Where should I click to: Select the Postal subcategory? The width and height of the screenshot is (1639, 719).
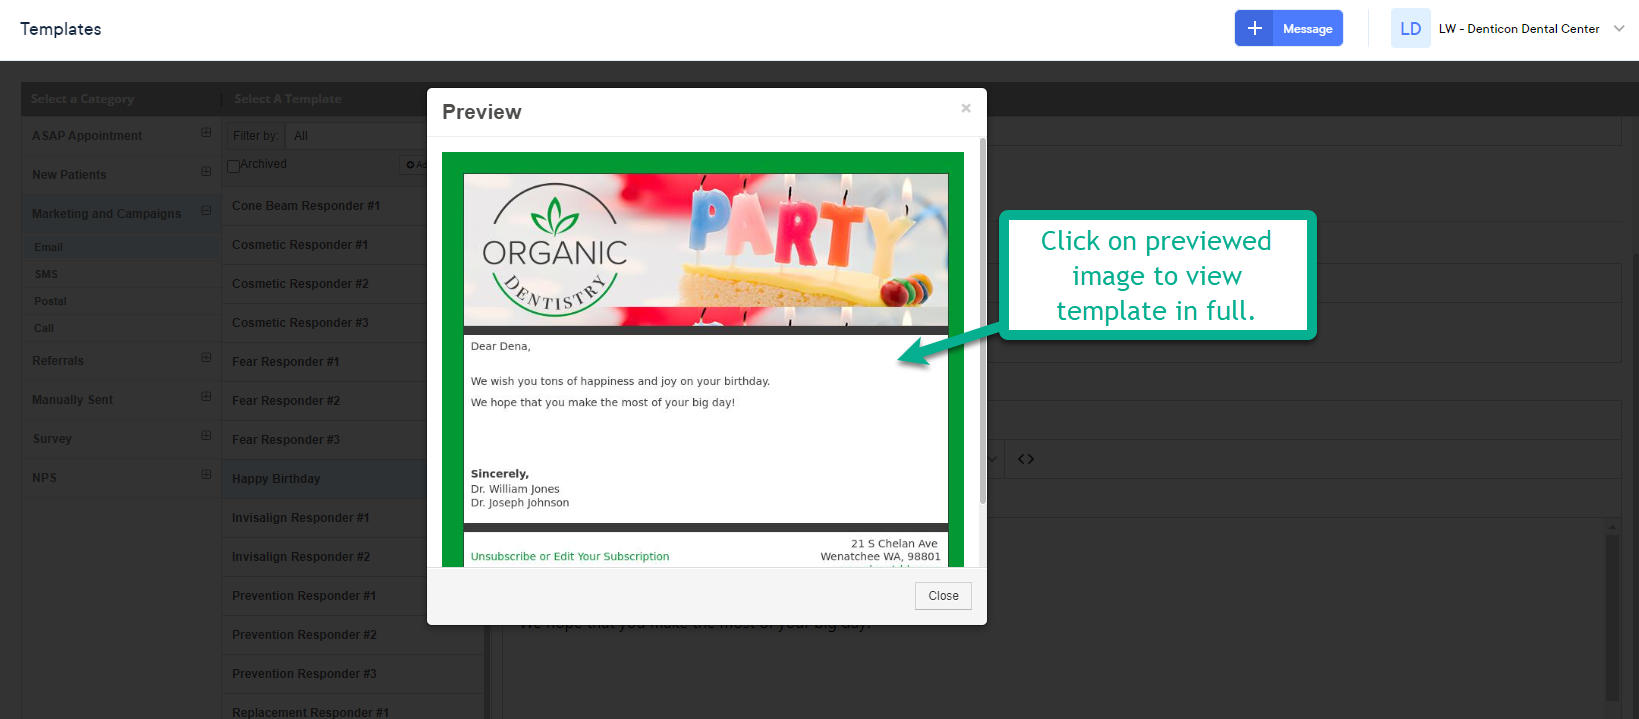pyautogui.click(x=50, y=301)
